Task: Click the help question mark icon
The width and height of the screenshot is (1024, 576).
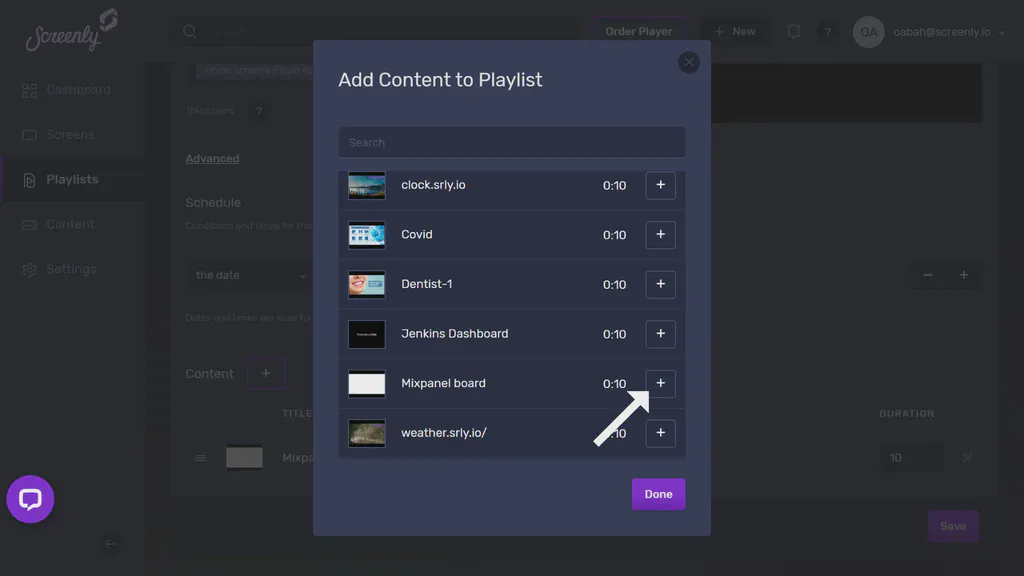Action: [828, 31]
